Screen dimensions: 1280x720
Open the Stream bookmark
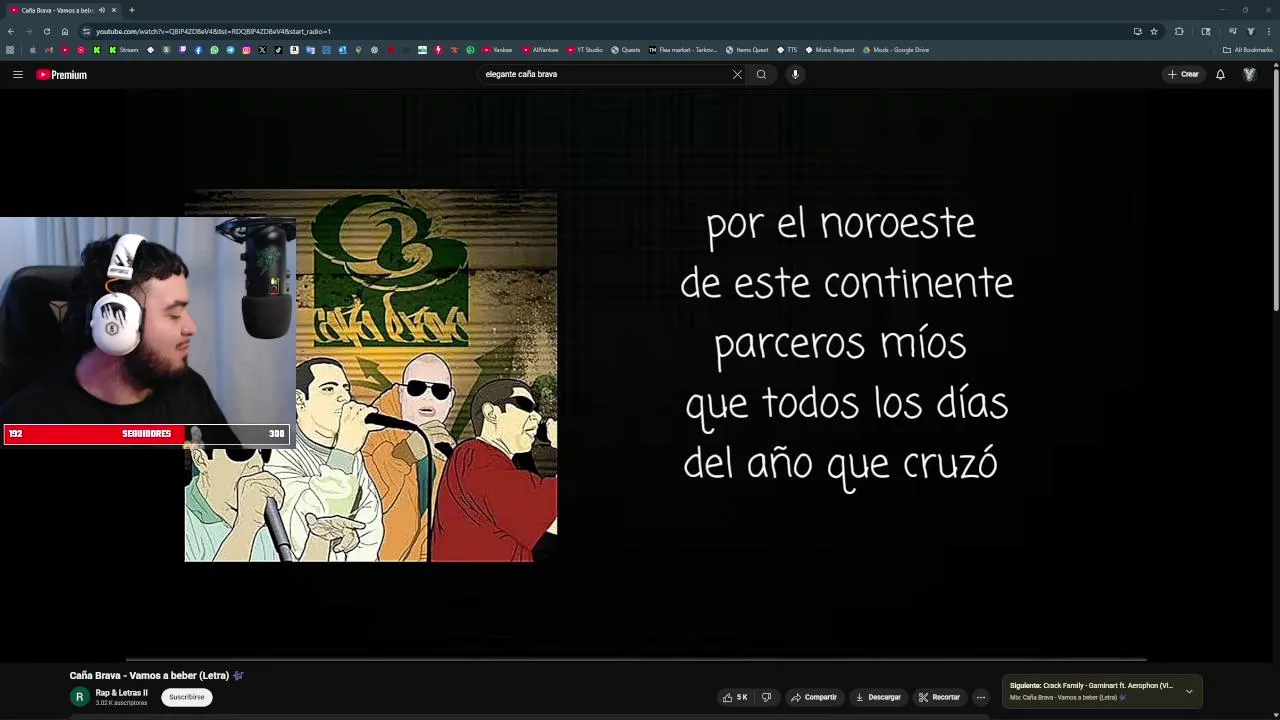[123, 50]
